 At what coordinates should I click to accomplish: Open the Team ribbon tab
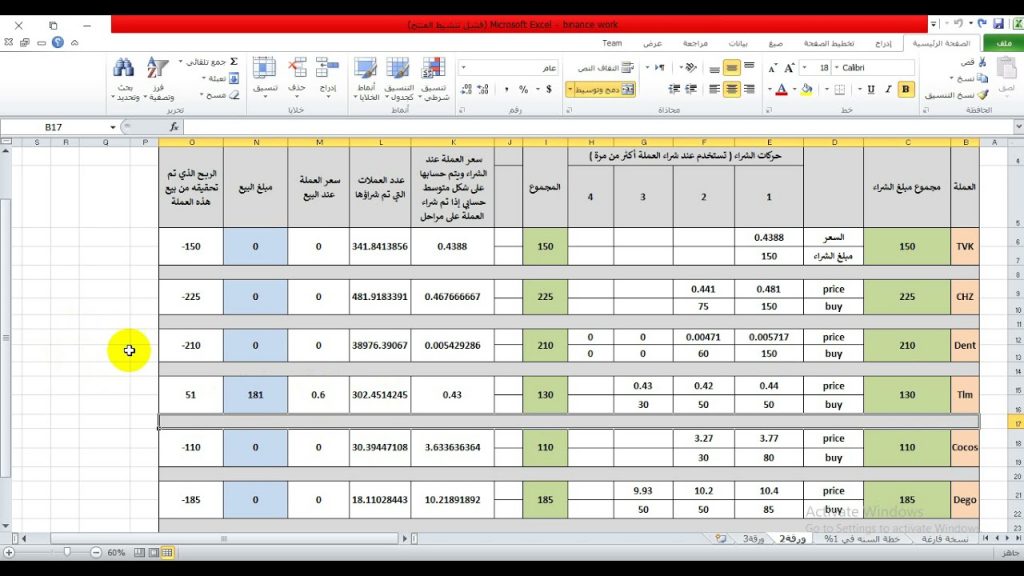click(612, 43)
